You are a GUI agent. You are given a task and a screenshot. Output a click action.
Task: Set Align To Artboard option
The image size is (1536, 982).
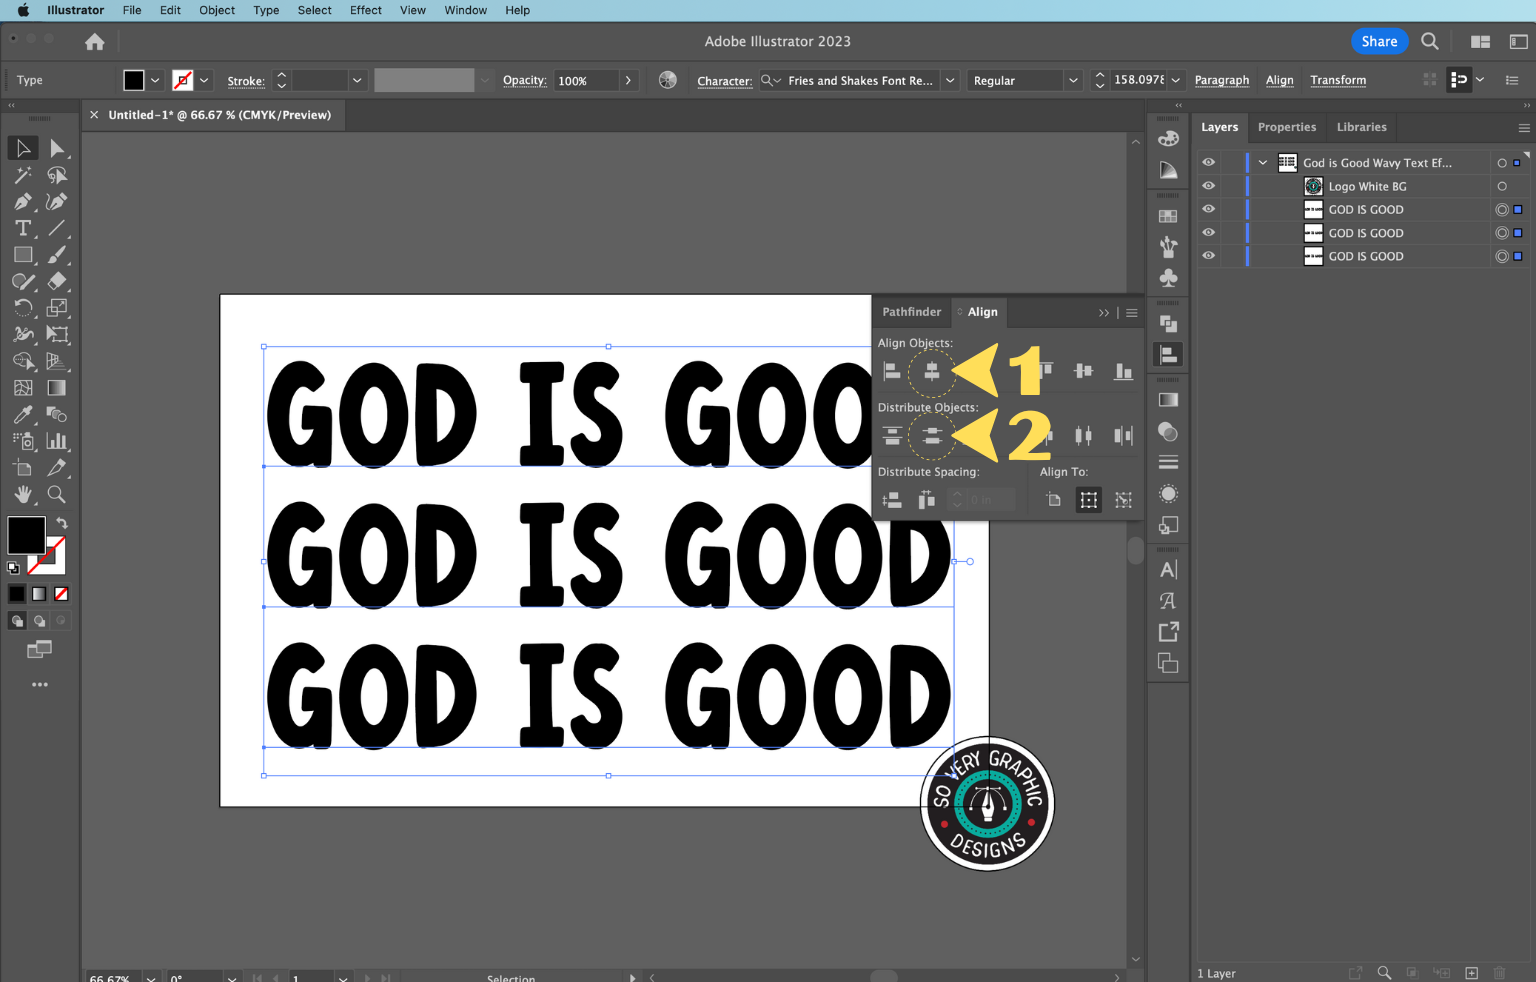(x=1053, y=500)
